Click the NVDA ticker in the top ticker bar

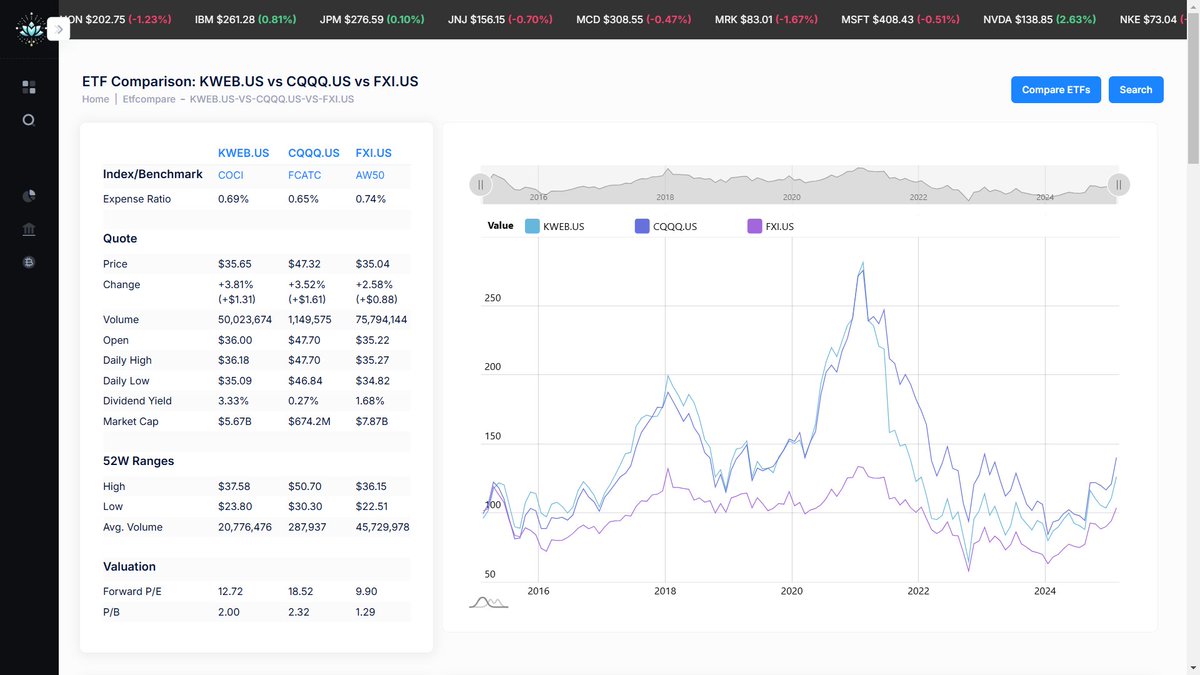pyautogui.click(x=1038, y=18)
